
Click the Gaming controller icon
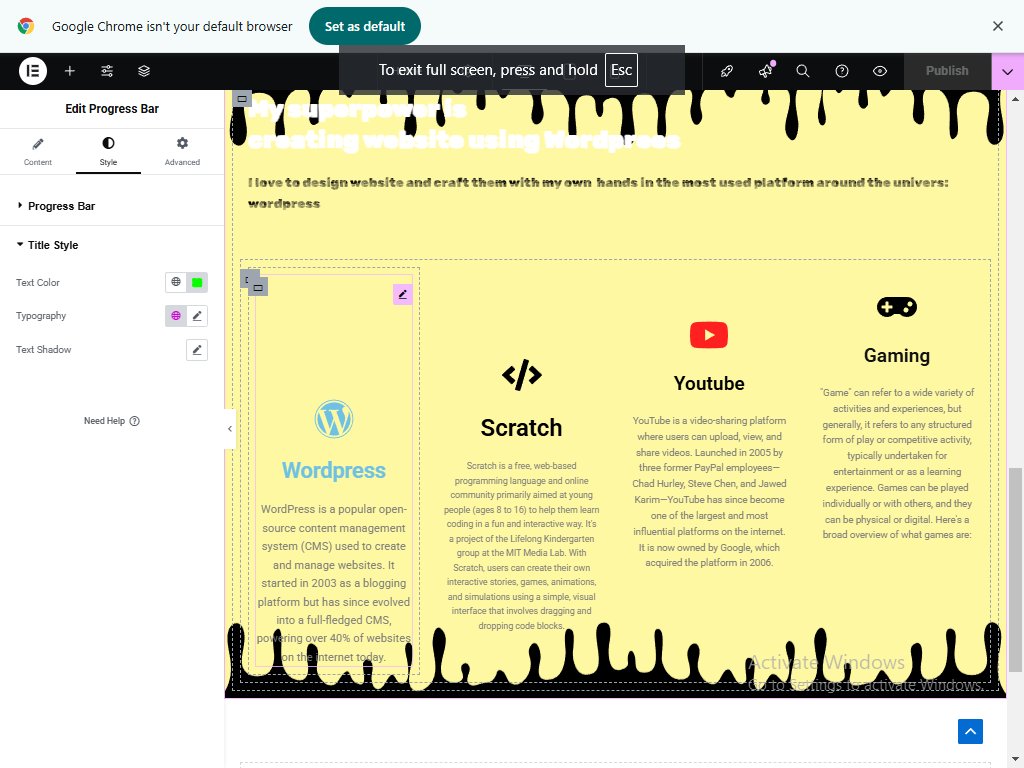pyautogui.click(x=897, y=306)
